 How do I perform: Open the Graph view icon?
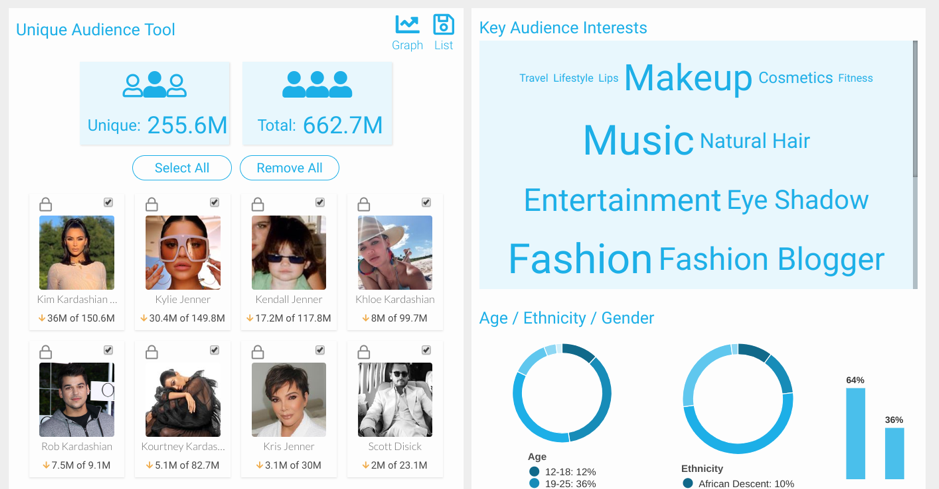click(407, 24)
